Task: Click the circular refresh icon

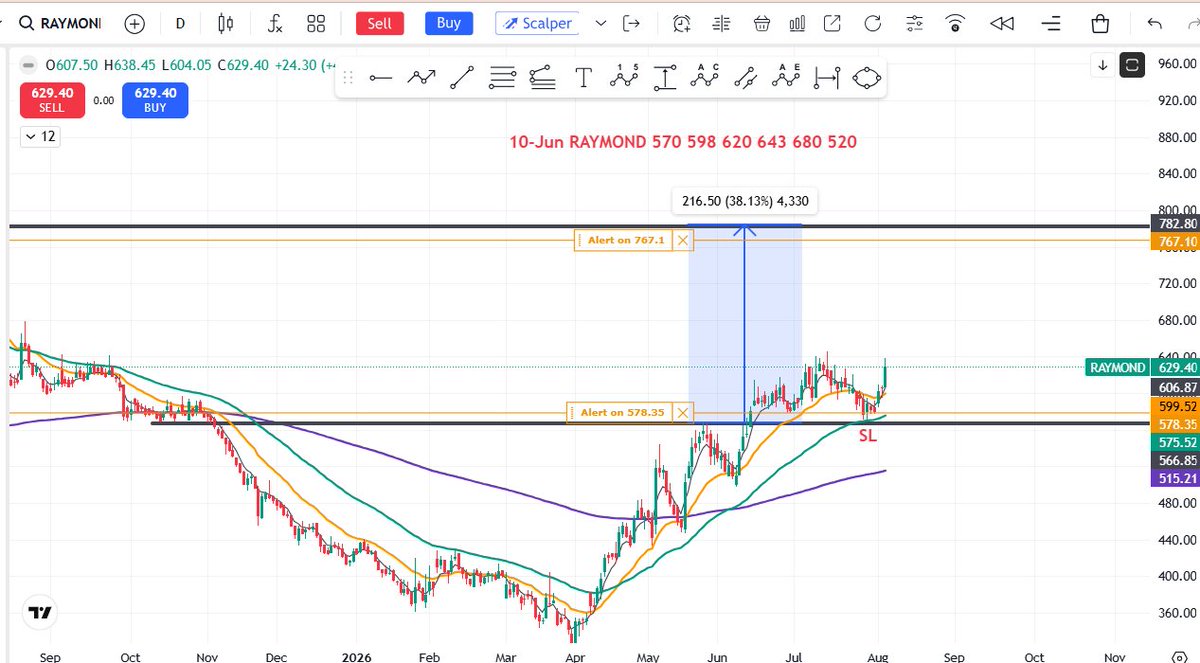Action: point(874,23)
